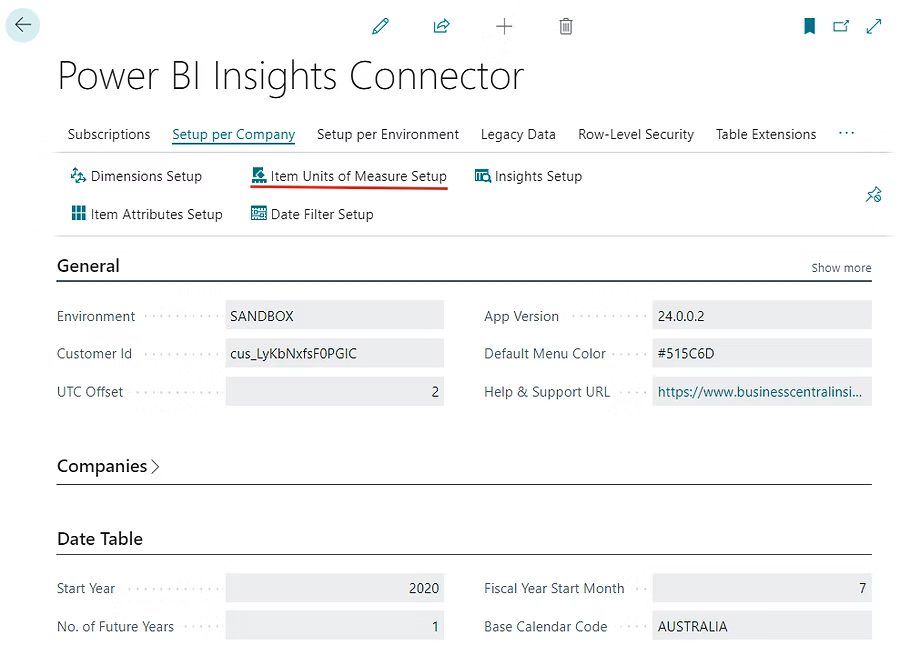The image size is (900, 654).
Task: Click the Base Calendar Code field
Action: [x=761, y=626]
